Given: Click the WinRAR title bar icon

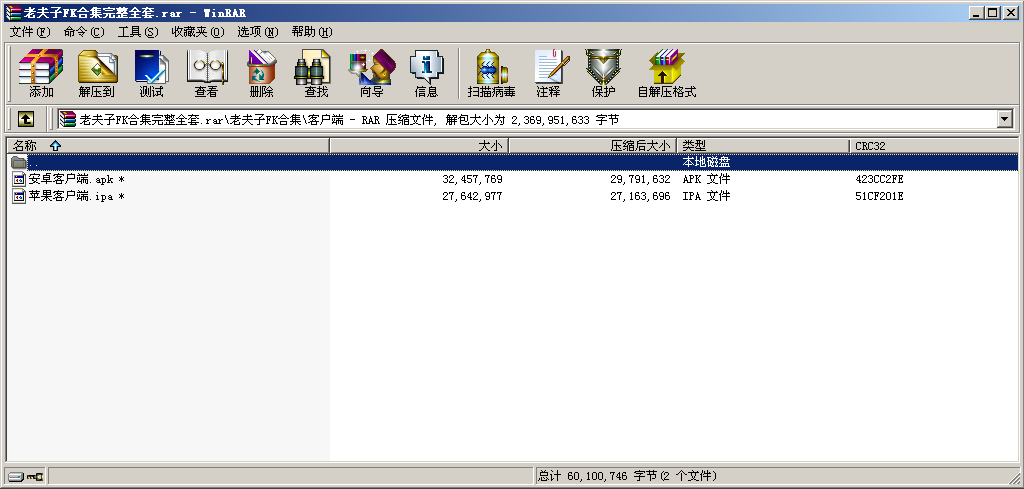Looking at the screenshot, I should point(12,12).
